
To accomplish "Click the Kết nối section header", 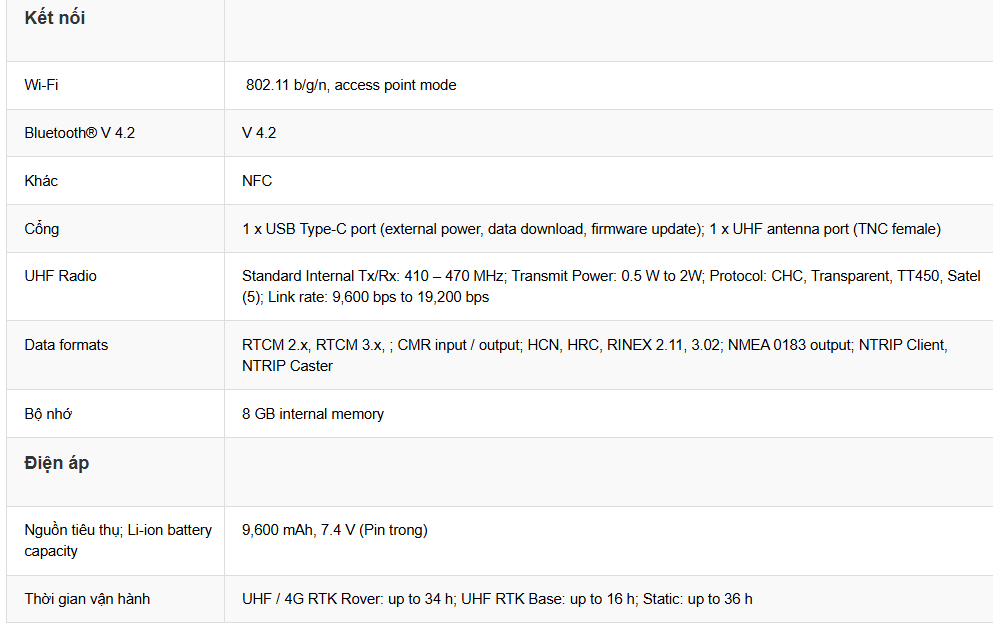I will (x=55, y=18).
